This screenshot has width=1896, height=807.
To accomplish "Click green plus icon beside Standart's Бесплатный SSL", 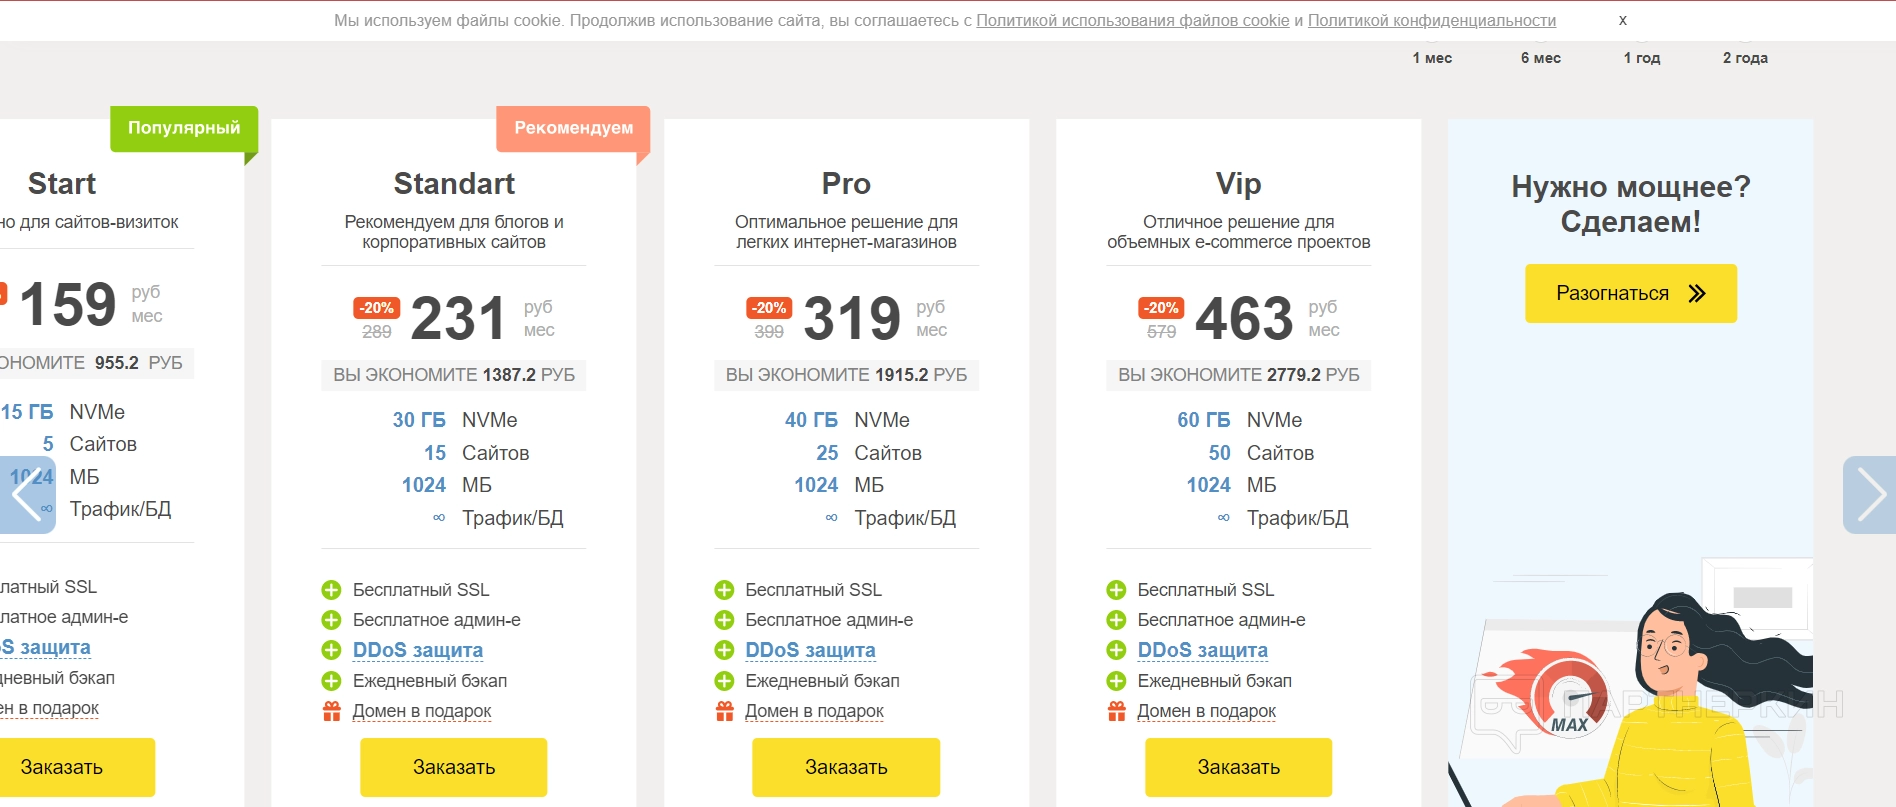I will tap(331, 590).
